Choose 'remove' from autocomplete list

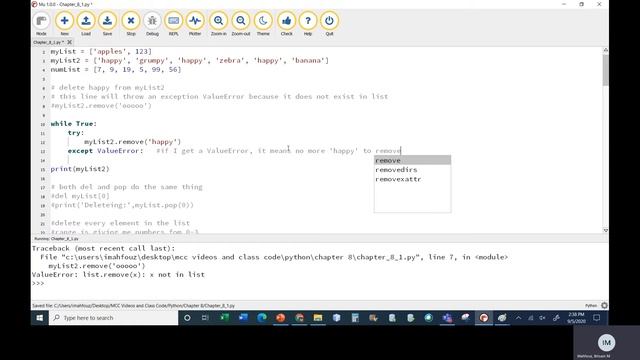pos(412,160)
